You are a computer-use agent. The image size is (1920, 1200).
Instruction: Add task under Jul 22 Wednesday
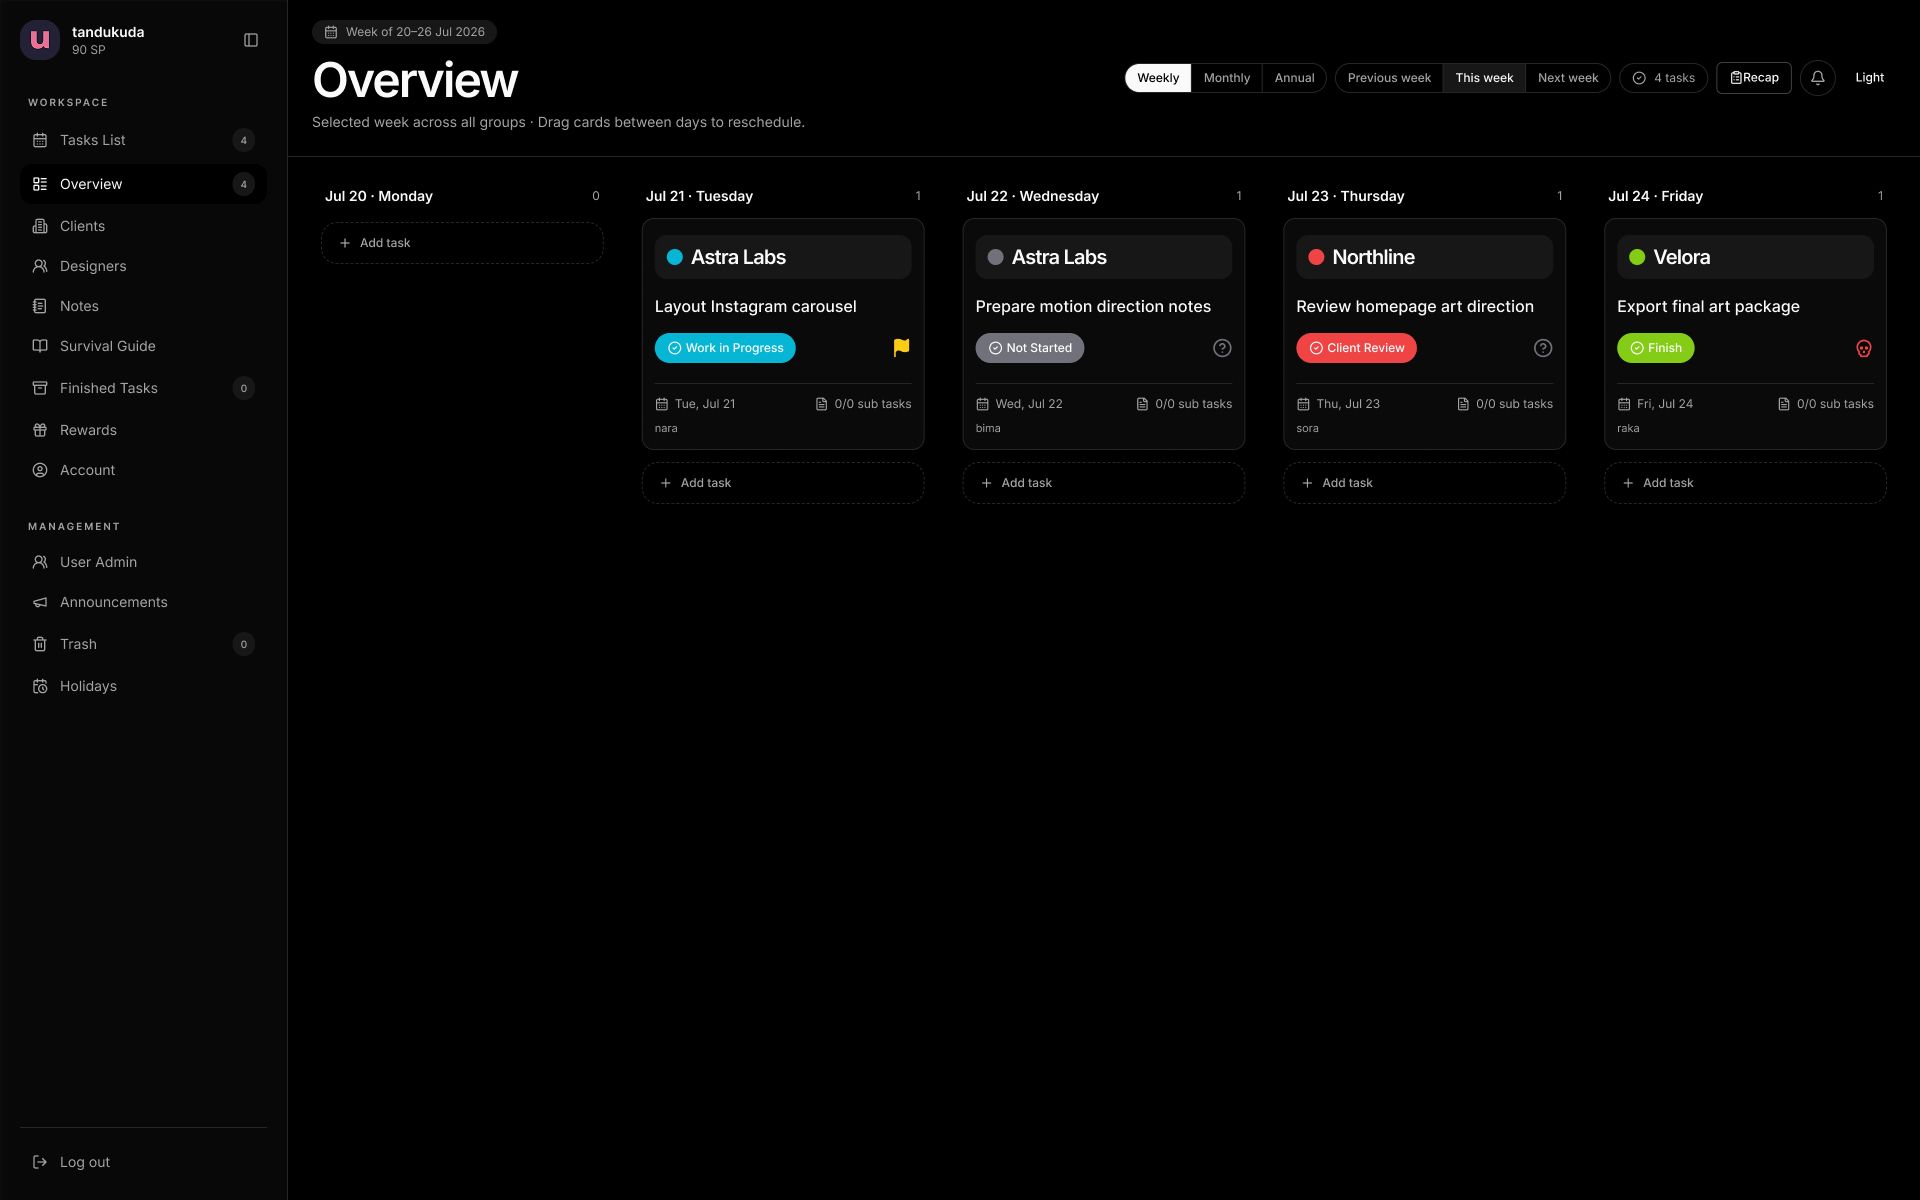coord(1104,483)
